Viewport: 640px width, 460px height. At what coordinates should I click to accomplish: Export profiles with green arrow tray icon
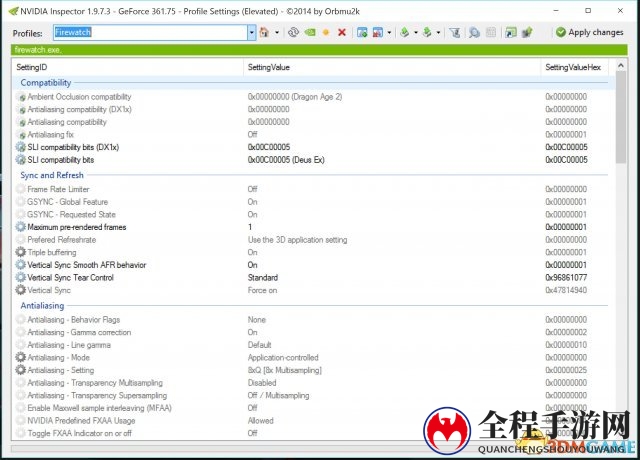pyautogui.click(x=404, y=32)
